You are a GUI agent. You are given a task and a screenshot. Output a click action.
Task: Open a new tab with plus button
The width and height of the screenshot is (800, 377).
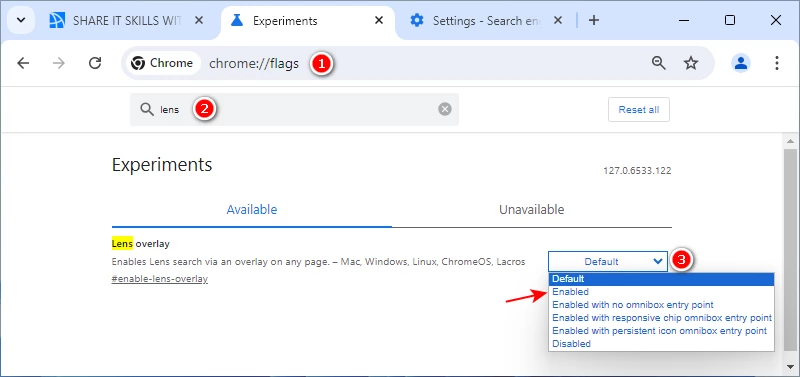593,20
